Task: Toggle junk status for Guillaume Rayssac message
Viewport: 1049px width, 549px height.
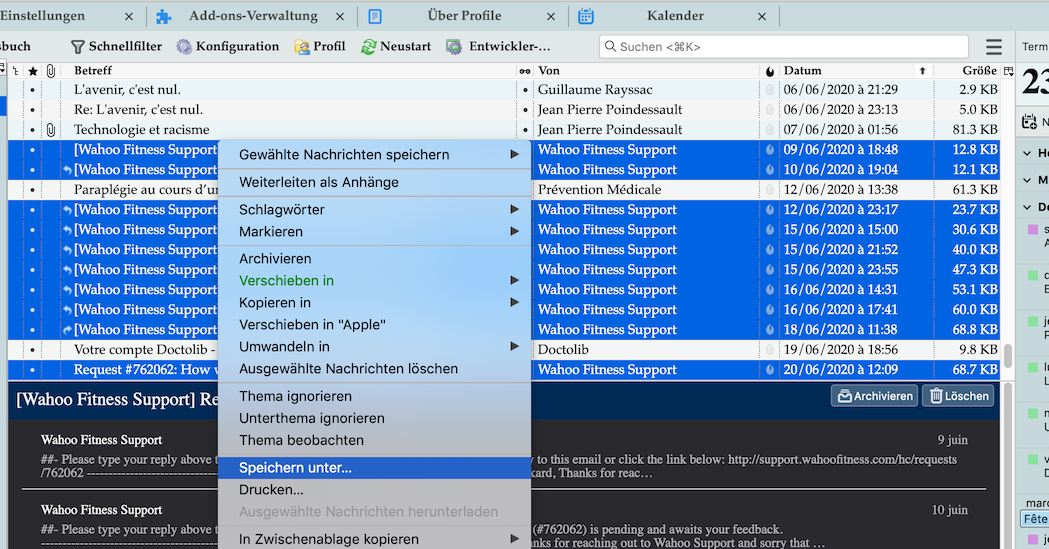Action: (x=770, y=90)
